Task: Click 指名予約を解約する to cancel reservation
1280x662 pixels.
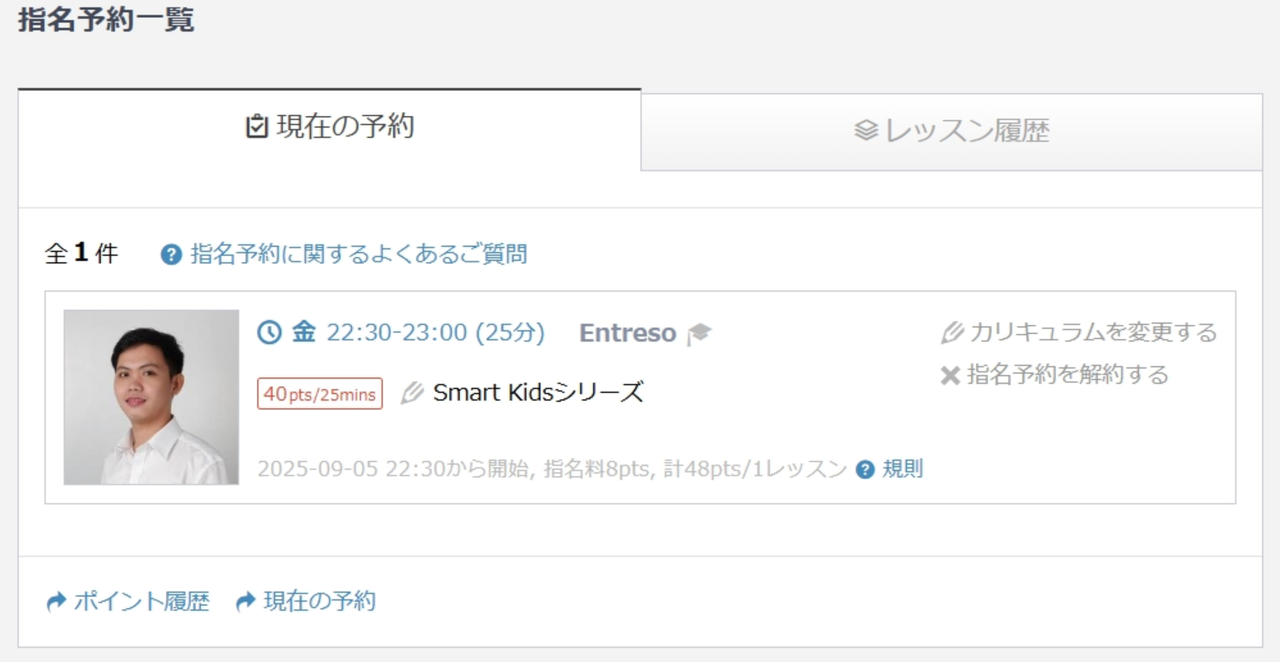Action: click(x=1067, y=375)
